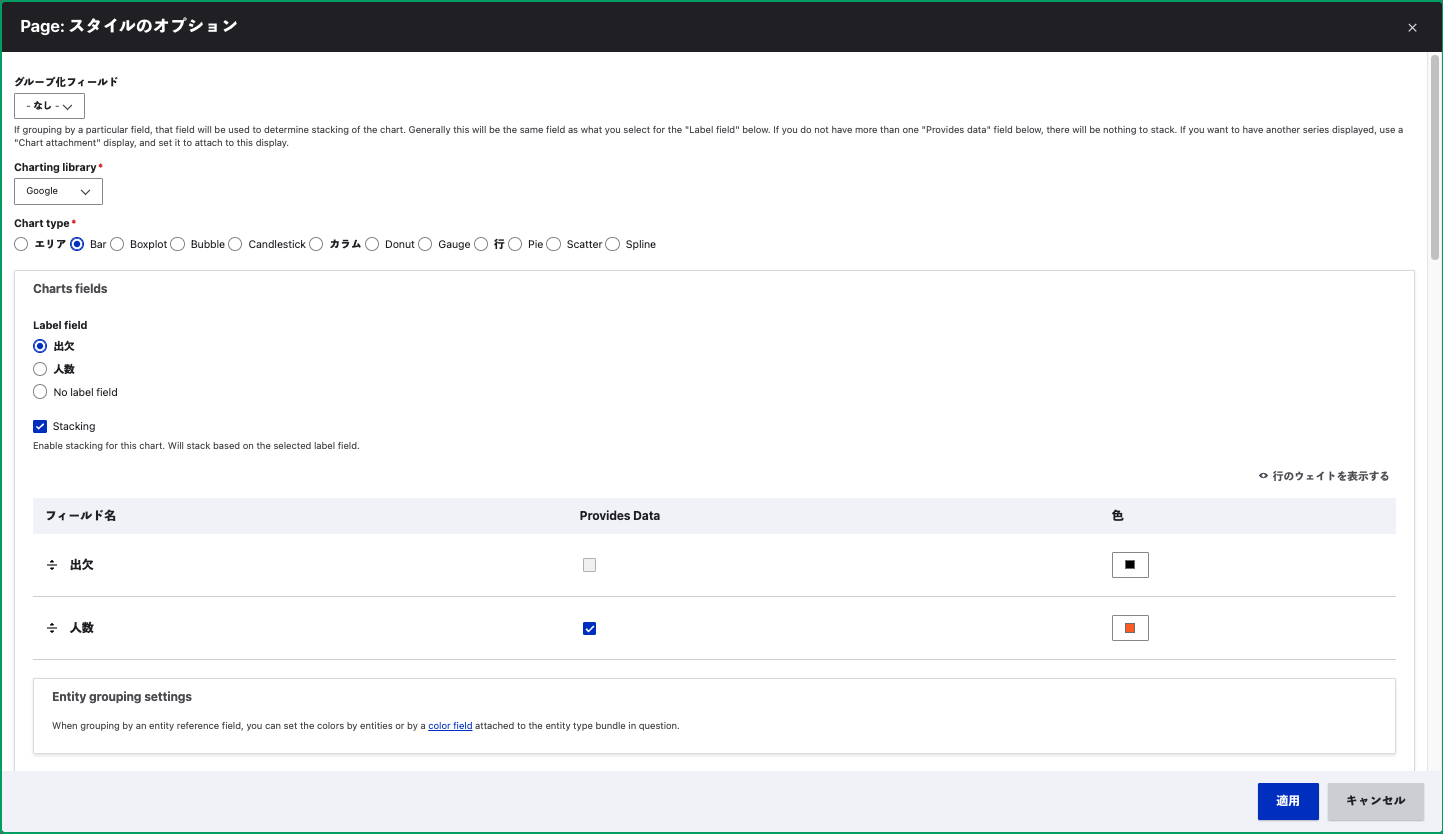Choose 人数 as the label field
Image resolution: width=1443 pixels, height=834 pixels.
[x=40, y=369]
